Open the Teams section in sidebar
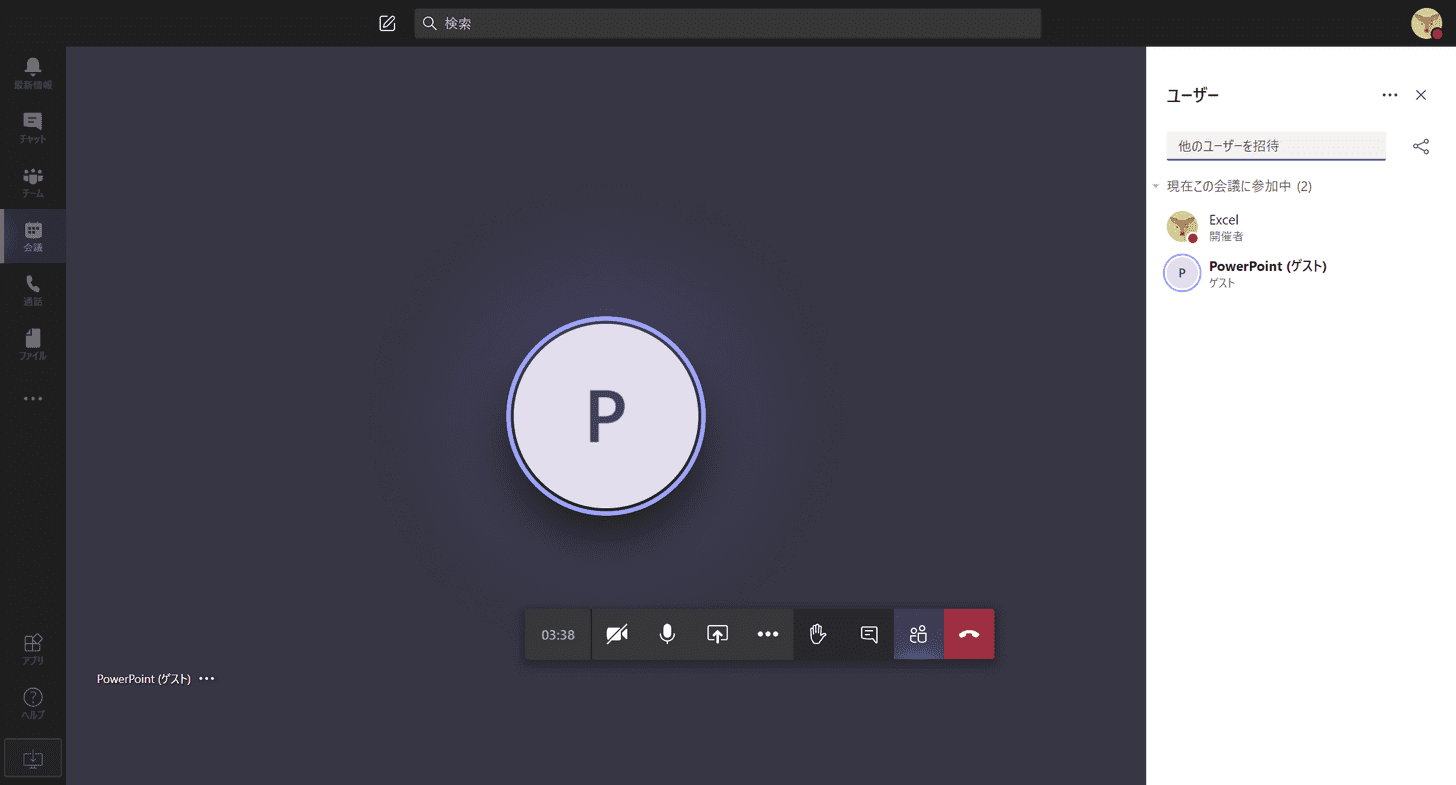 click(x=33, y=181)
